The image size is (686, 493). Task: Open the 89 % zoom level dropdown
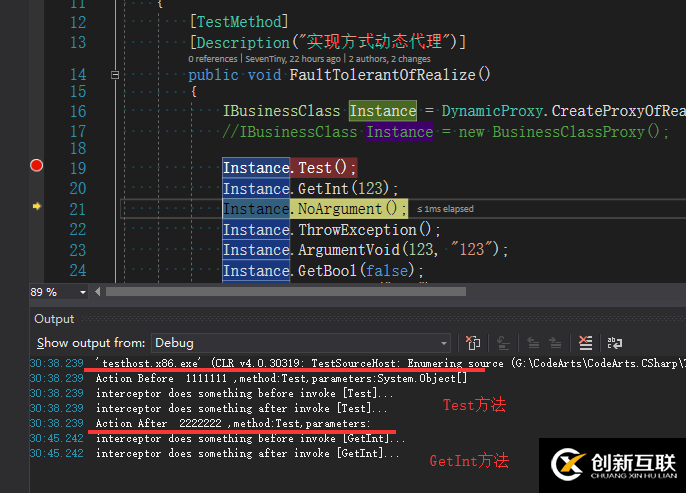click(58, 292)
